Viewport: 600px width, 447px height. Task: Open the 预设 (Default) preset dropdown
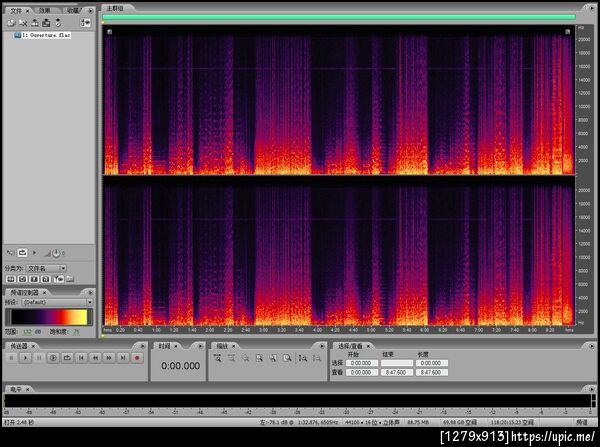[x=57, y=302]
